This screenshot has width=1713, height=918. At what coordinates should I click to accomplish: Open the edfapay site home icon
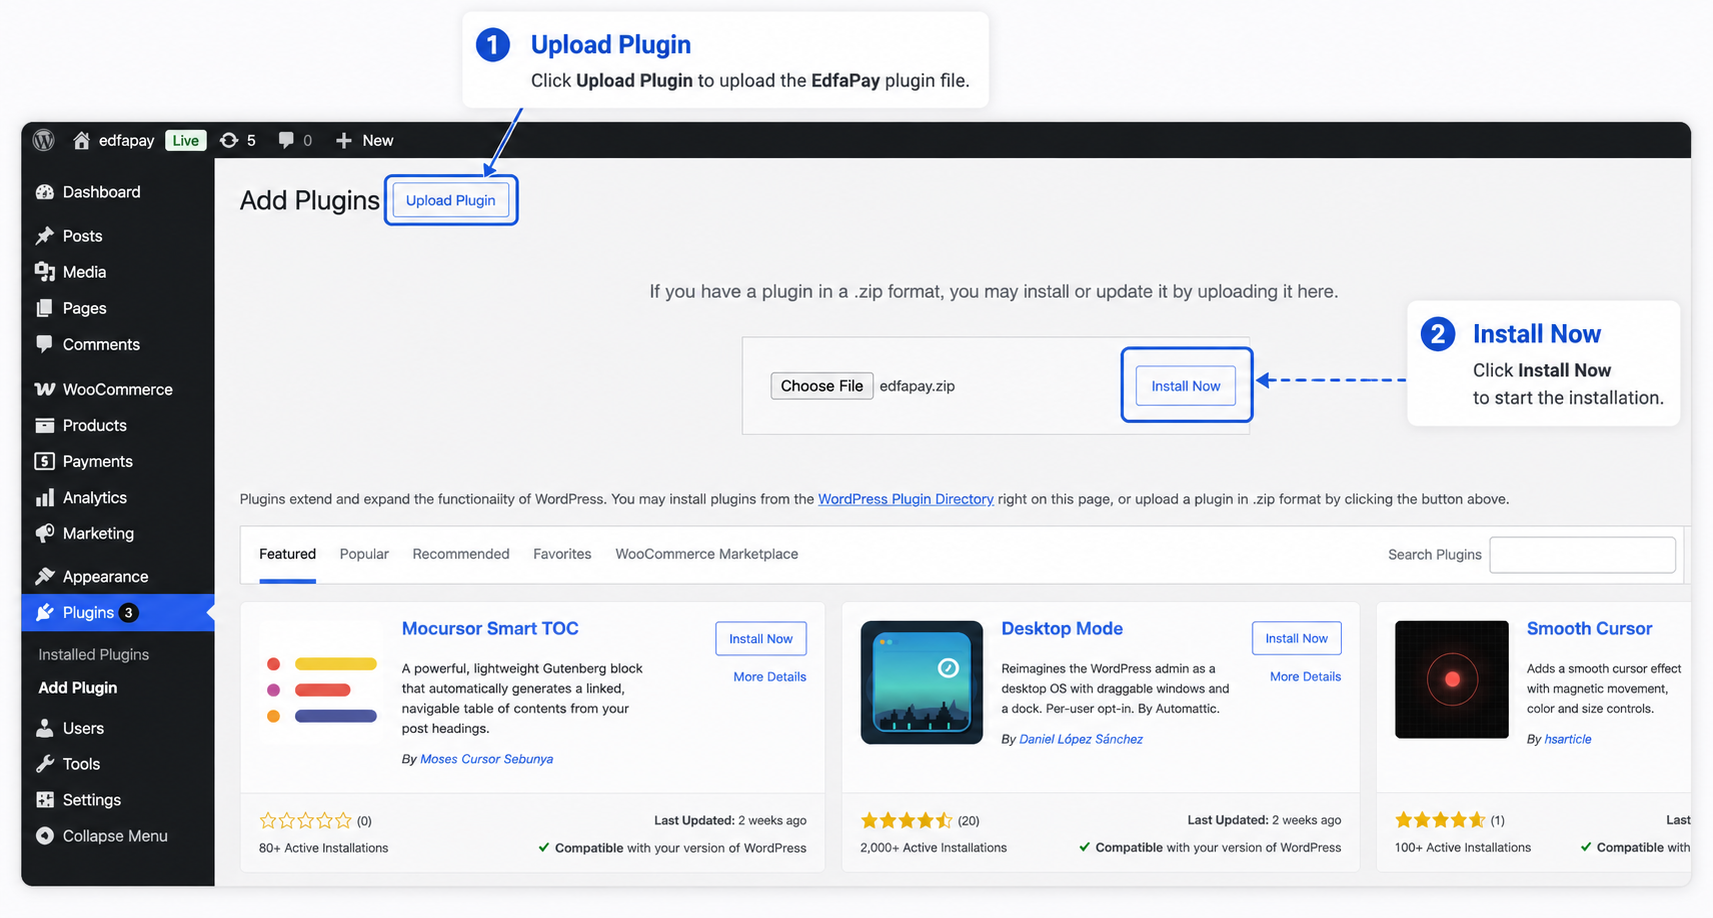[x=82, y=140]
